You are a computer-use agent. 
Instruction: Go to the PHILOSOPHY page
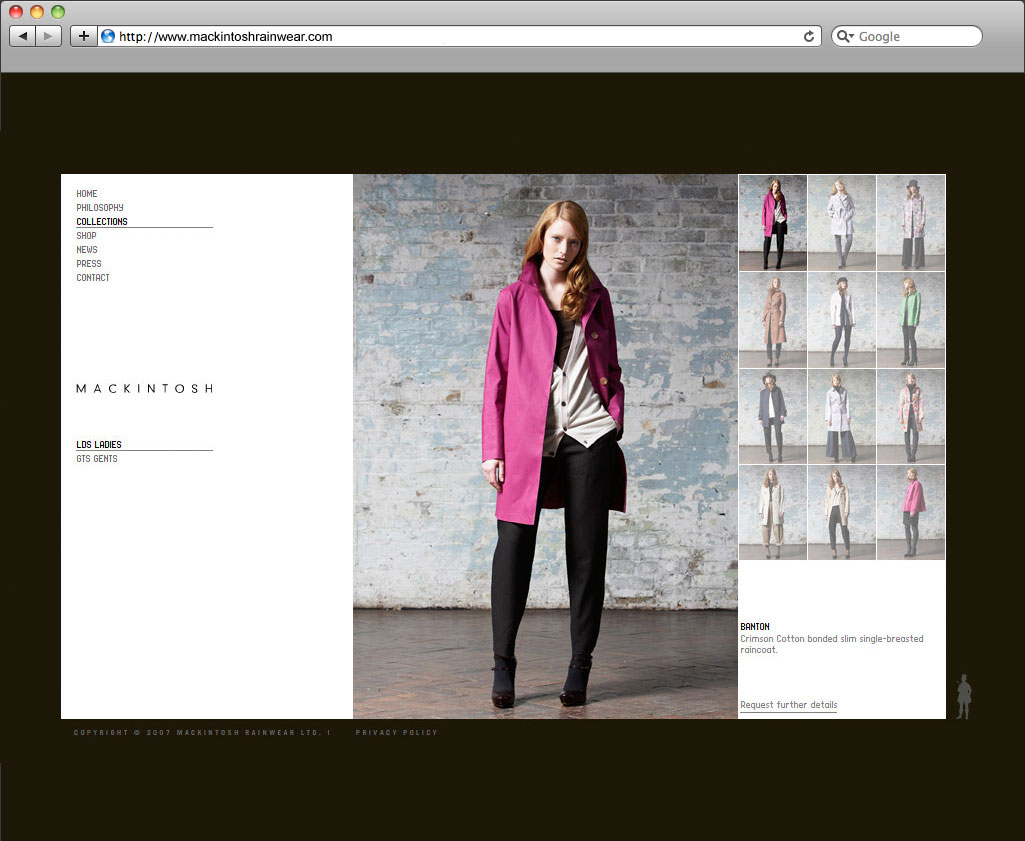pyautogui.click(x=100, y=208)
